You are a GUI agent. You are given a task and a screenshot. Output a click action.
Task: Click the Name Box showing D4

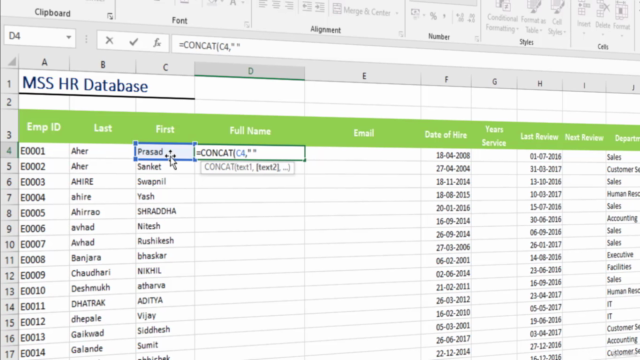pyautogui.click(x=36, y=36)
